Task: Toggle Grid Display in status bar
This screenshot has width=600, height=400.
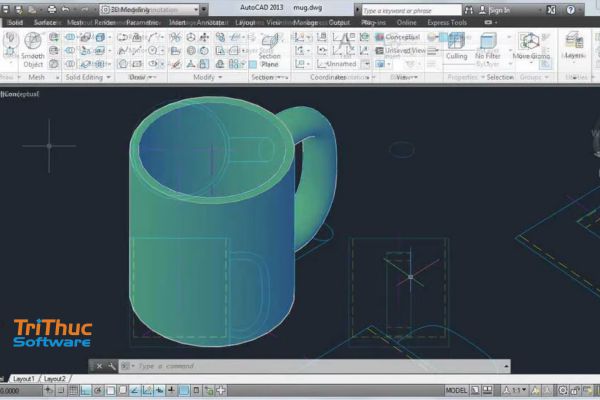Action: click(x=73, y=390)
